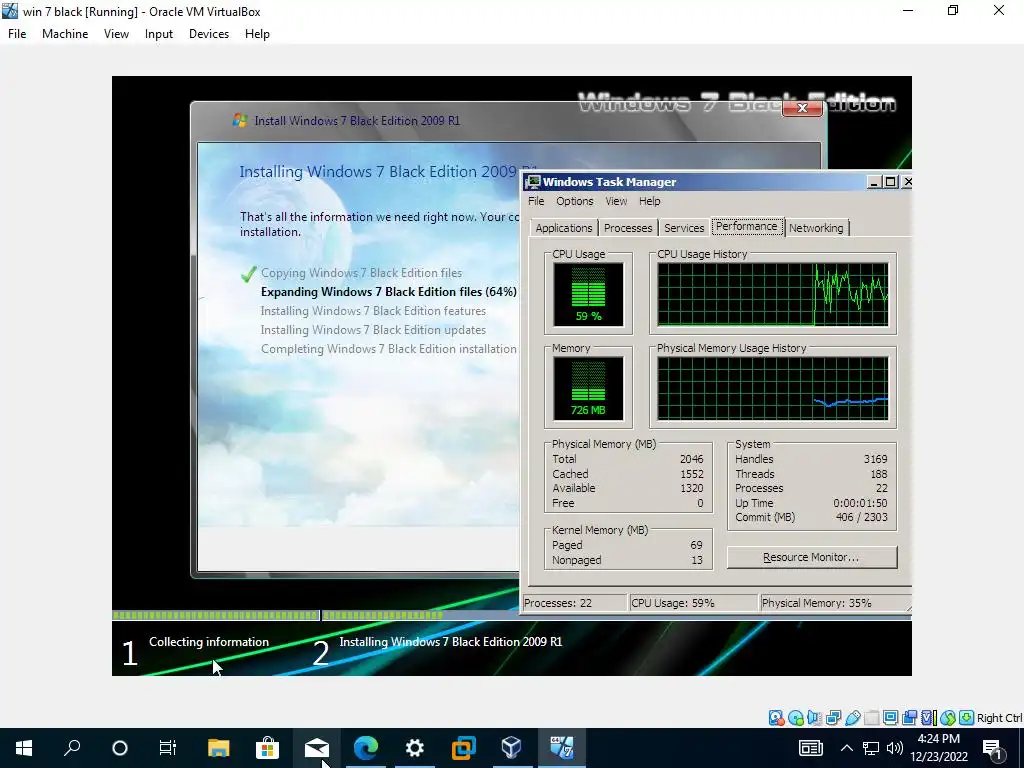The height and width of the screenshot is (768, 1024).
Task: Switch to the Applications tab
Action: (x=564, y=228)
